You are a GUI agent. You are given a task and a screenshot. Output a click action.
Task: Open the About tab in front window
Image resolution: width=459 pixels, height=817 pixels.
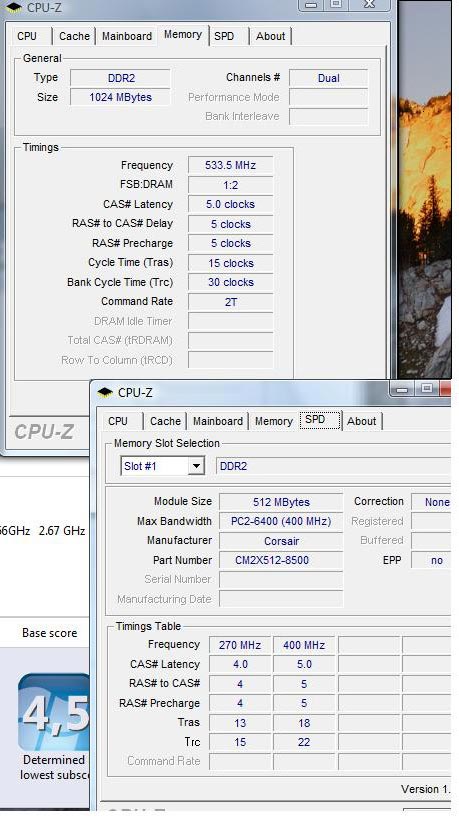pos(362,421)
